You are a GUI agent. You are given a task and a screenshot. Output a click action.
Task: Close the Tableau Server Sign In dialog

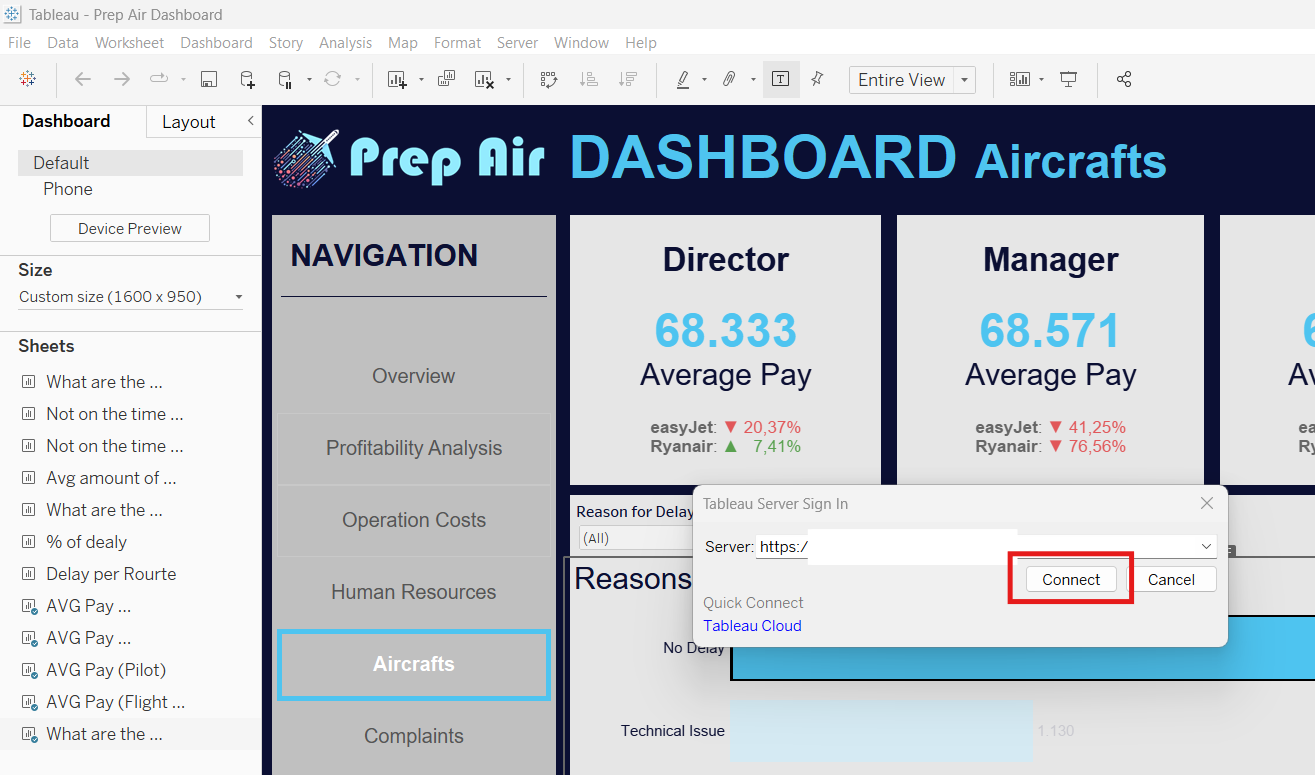[1207, 503]
